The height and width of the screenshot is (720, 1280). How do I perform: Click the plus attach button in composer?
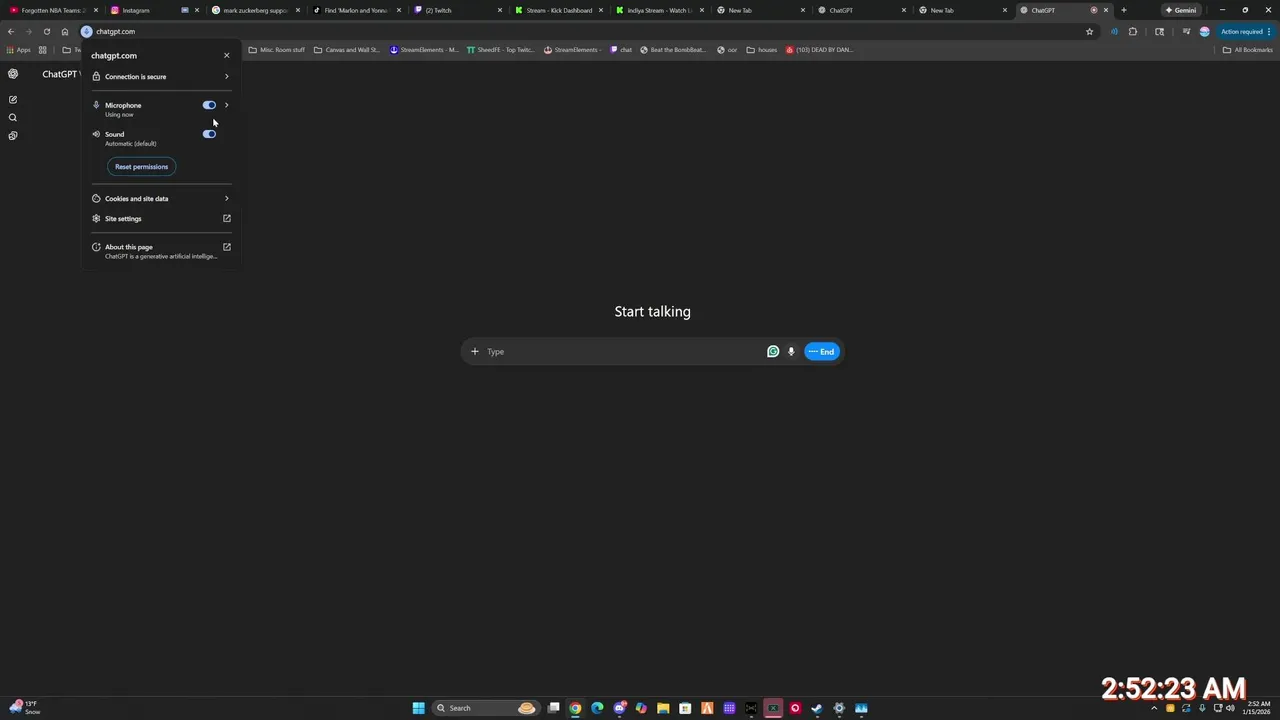(475, 351)
